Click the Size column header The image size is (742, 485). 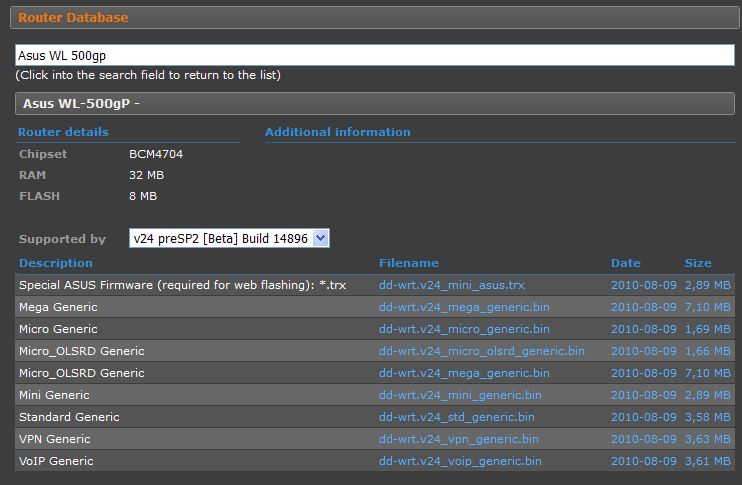[698, 263]
